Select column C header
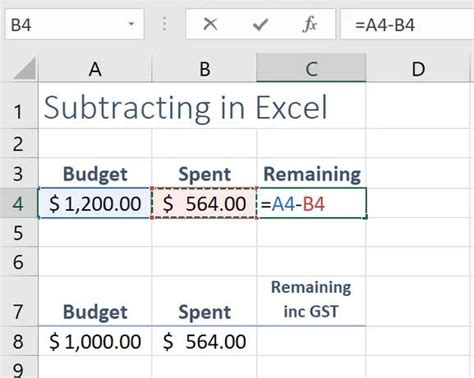The image size is (474, 378). [311, 68]
